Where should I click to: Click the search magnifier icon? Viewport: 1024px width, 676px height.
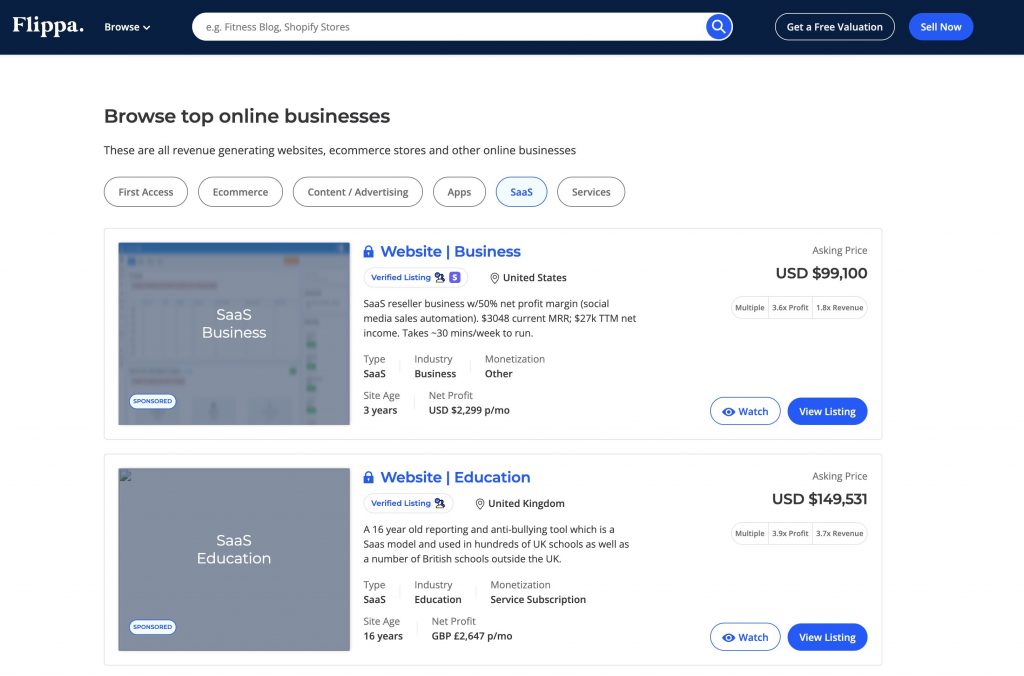(x=718, y=26)
